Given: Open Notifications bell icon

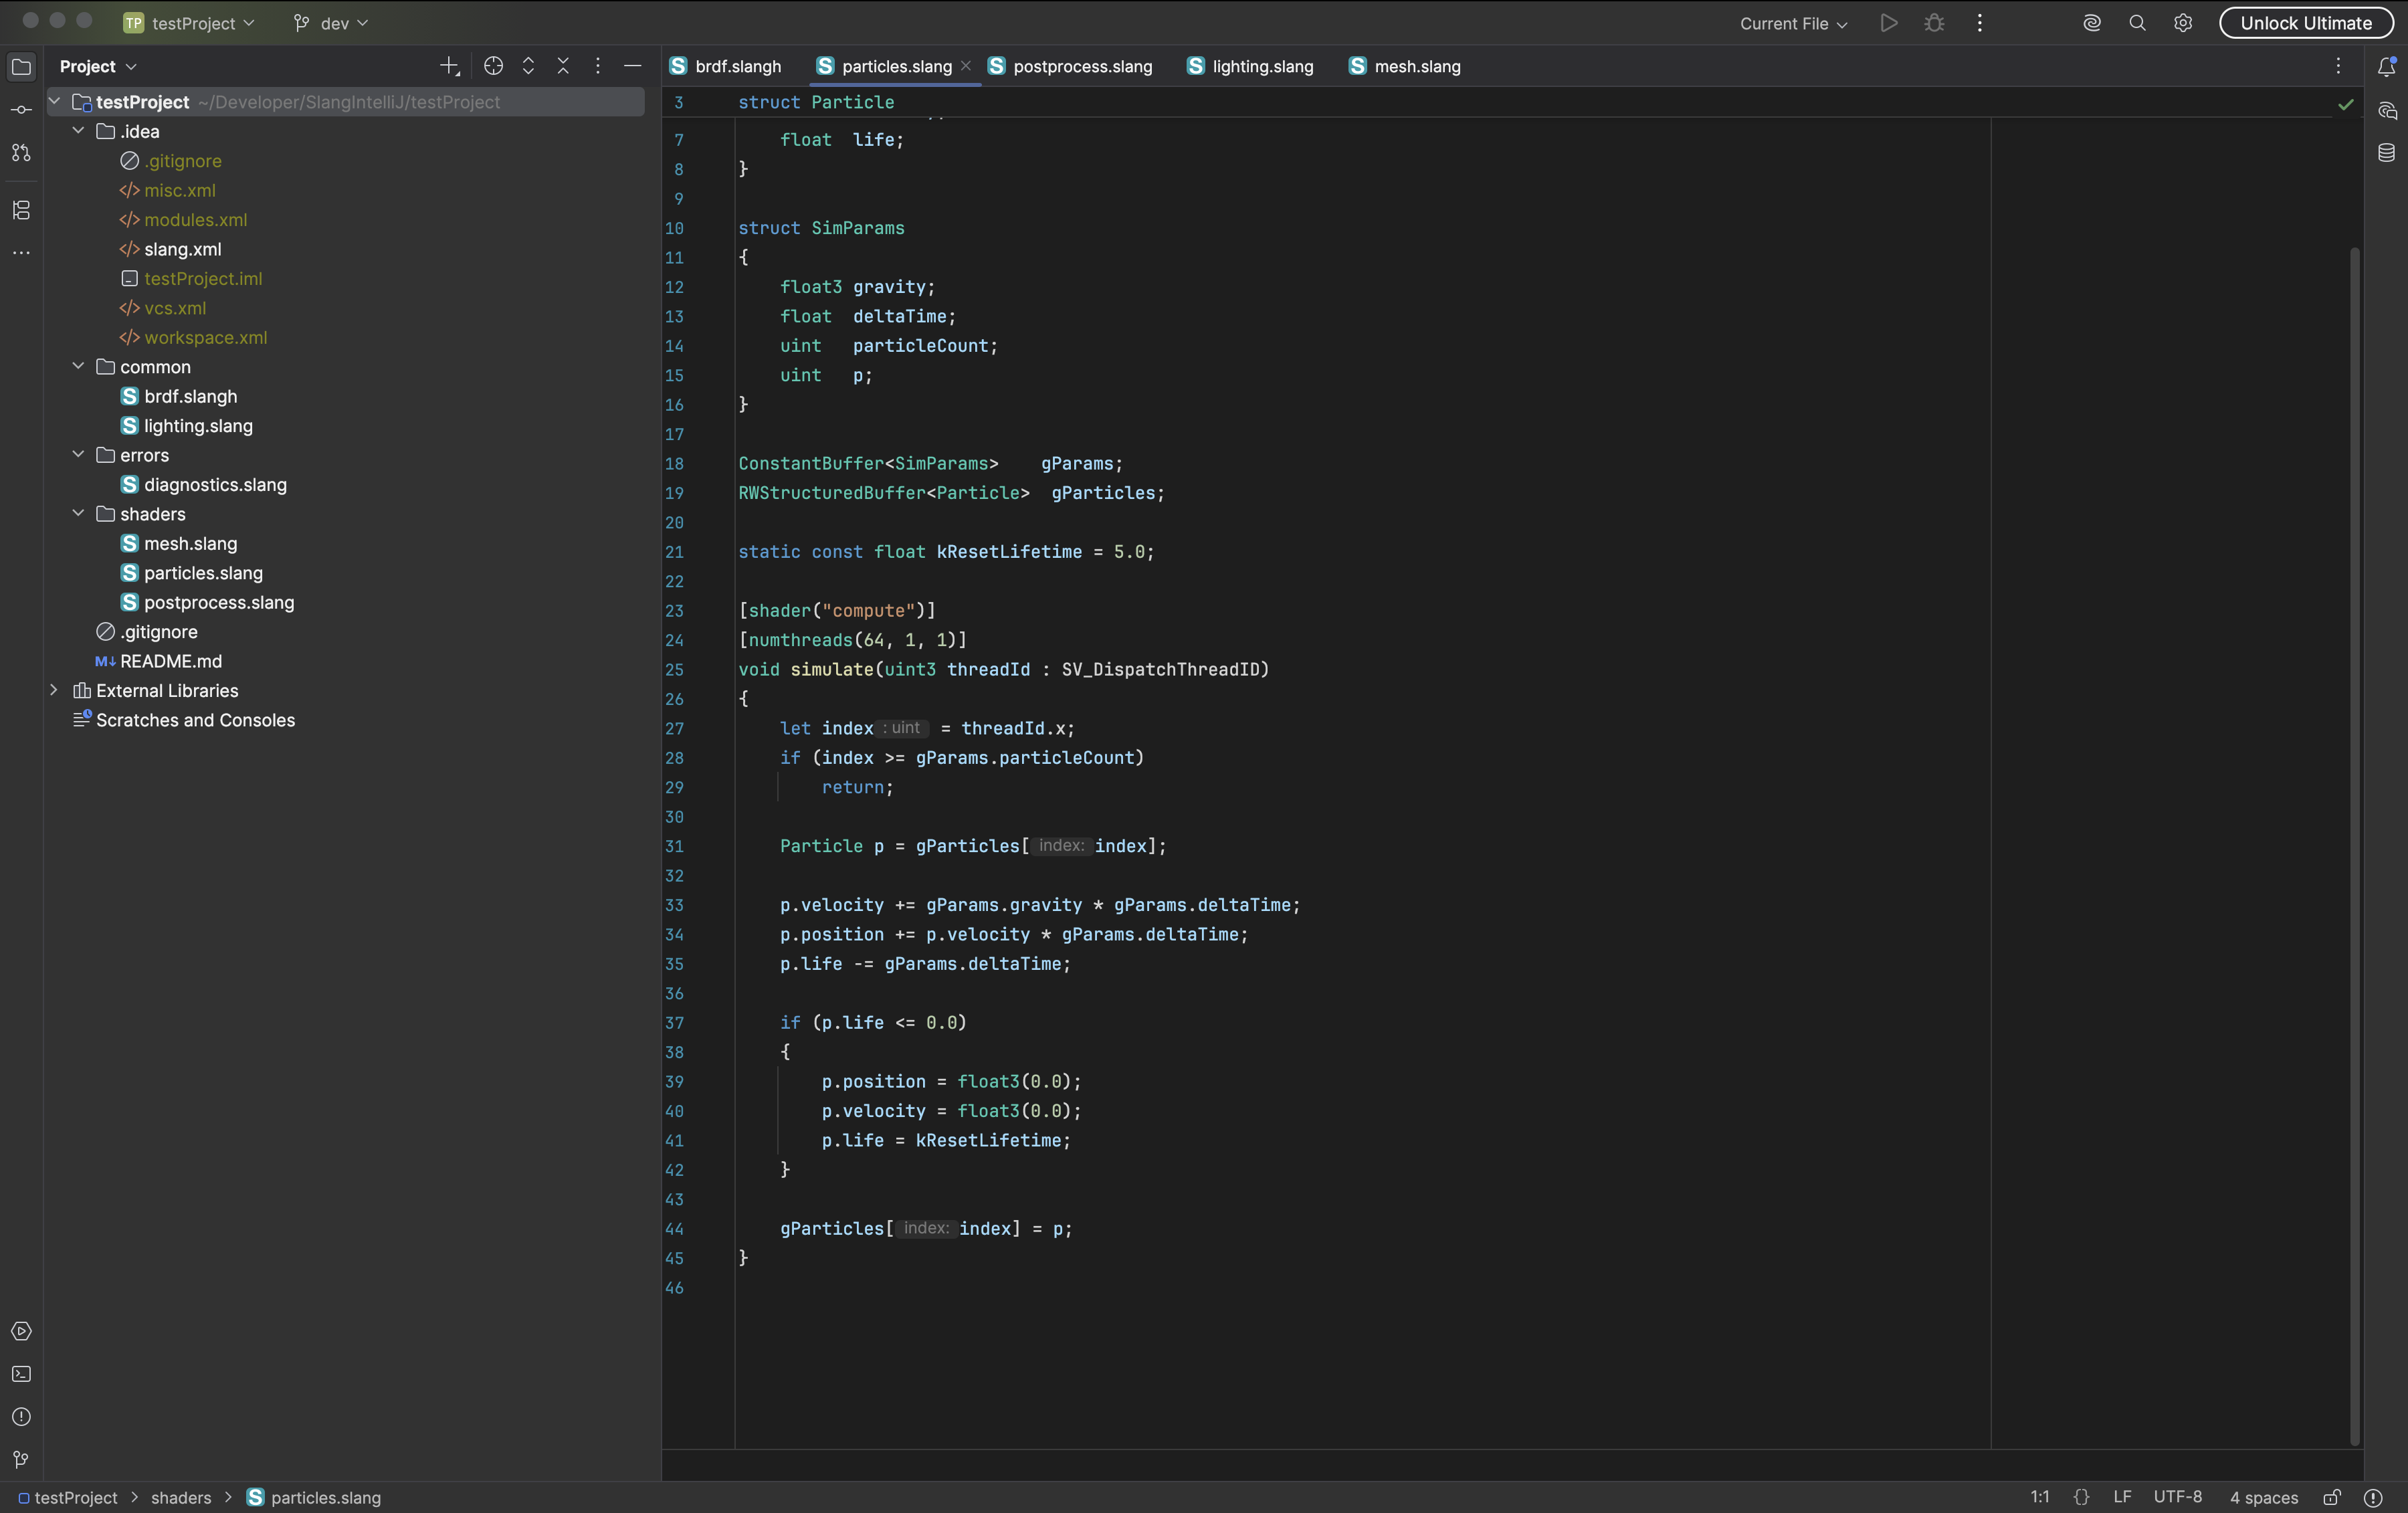Looking at the screenshot, I should (2387, 66).
